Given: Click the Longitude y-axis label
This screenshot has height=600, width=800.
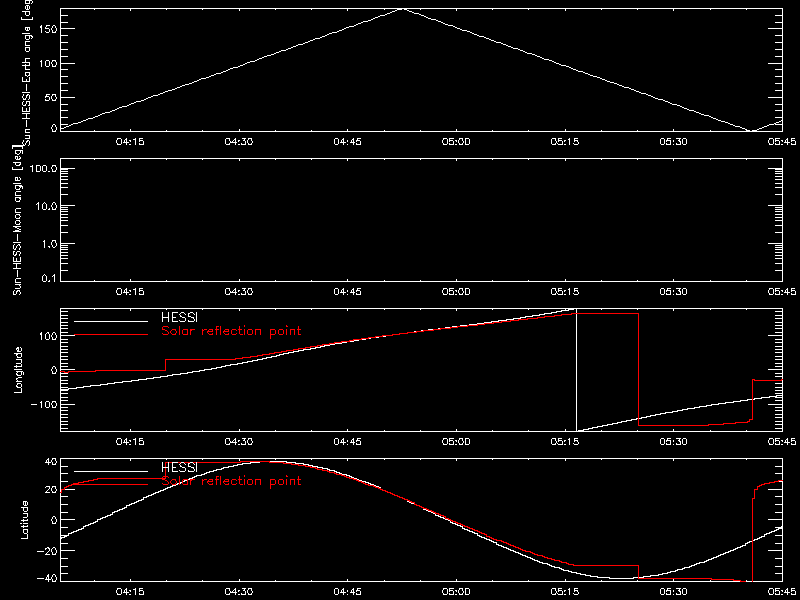Looking at the screenshot, I should click(x=19, y=370).
